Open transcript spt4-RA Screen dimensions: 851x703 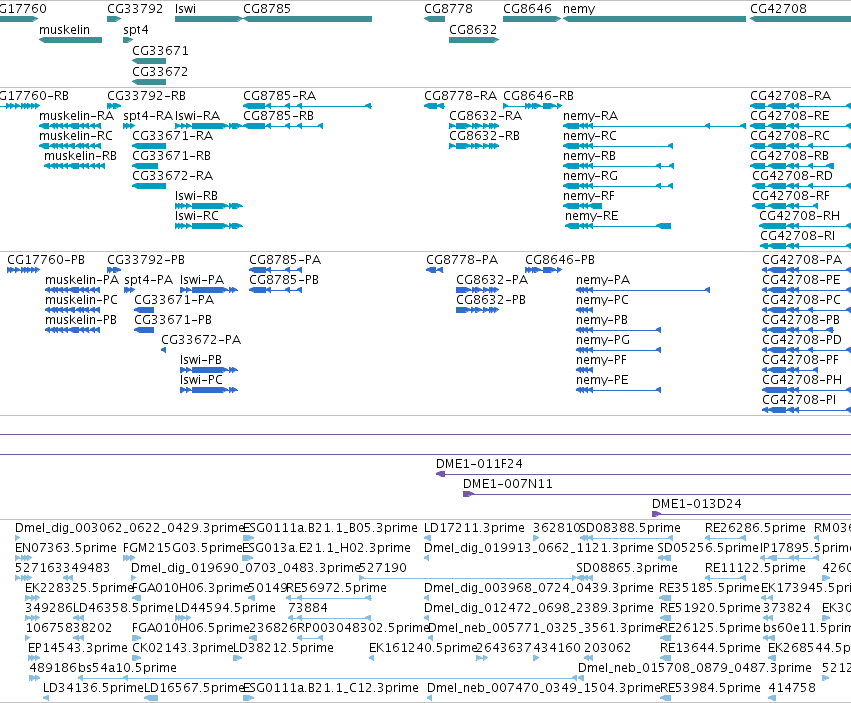(148, 116)
